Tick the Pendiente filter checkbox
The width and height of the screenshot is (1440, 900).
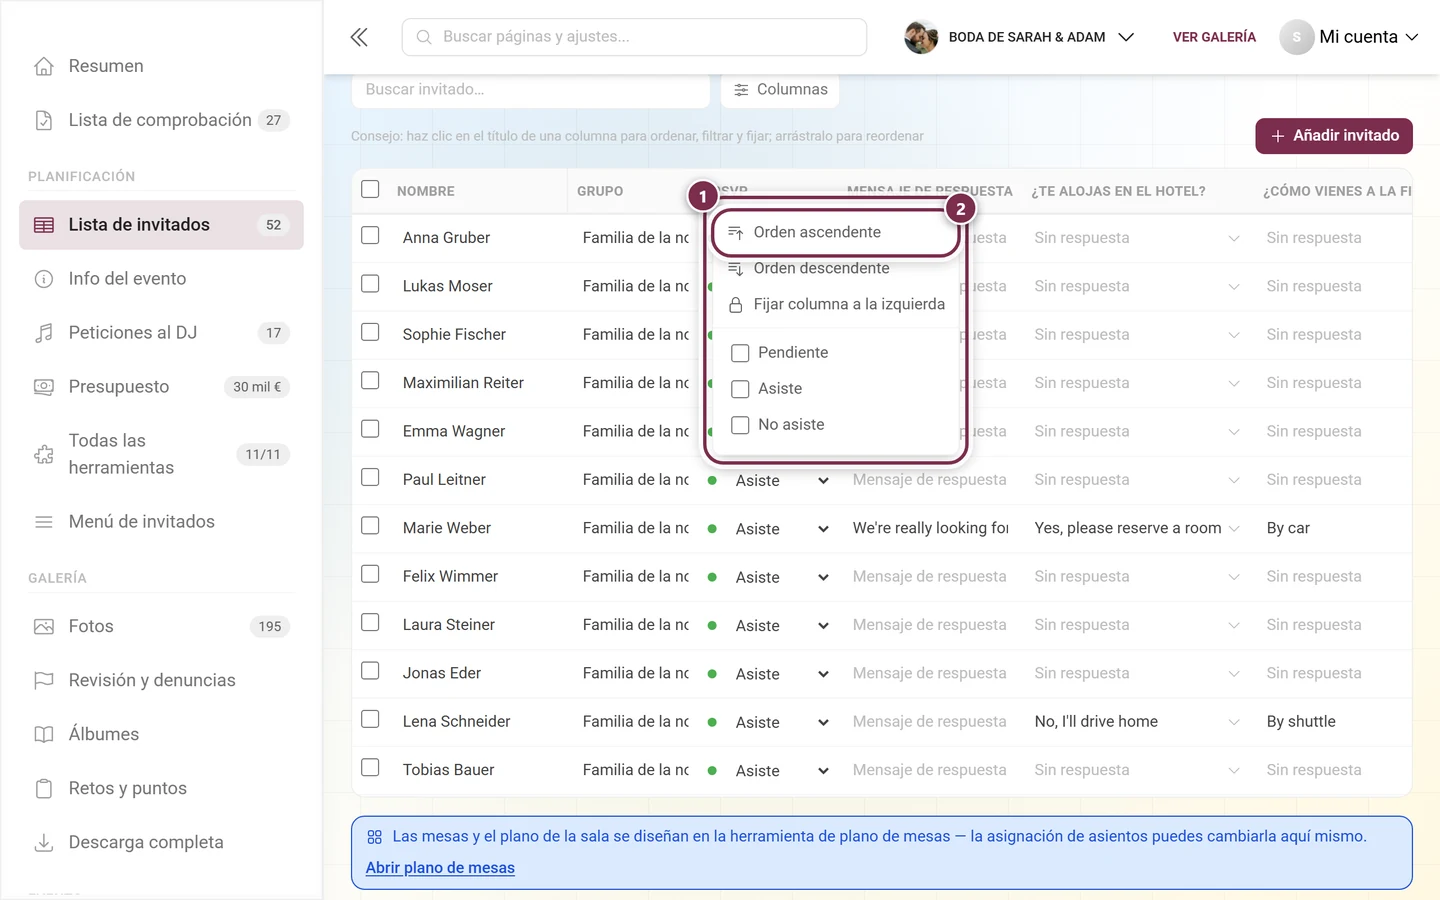[x=740, y=353]
